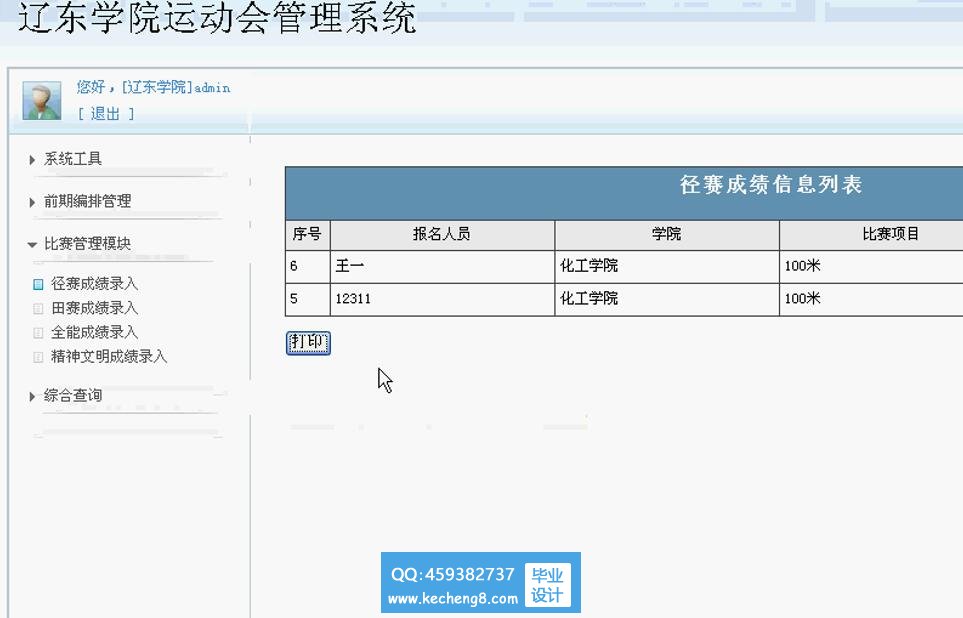Click the 学院 column header
Image resolution: width=963 pixels, height=618 pixels.
click(x=667, y=235)
